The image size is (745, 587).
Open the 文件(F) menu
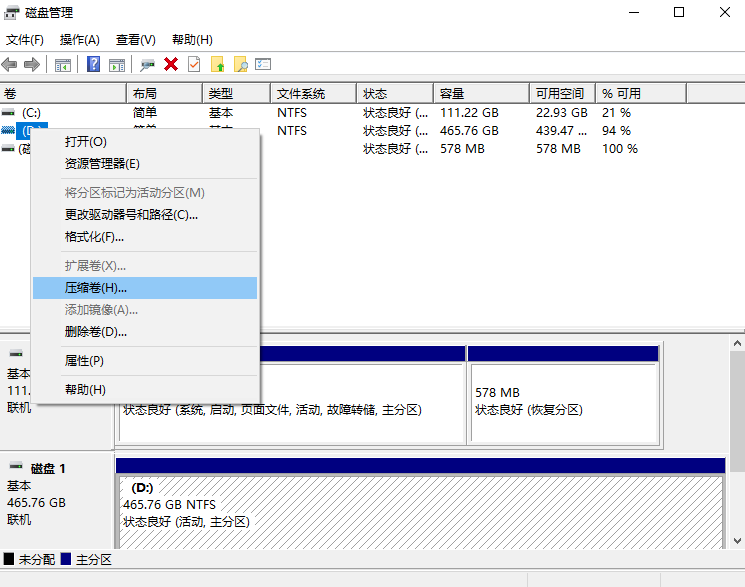pyautogui.click(x=25, y=40)
